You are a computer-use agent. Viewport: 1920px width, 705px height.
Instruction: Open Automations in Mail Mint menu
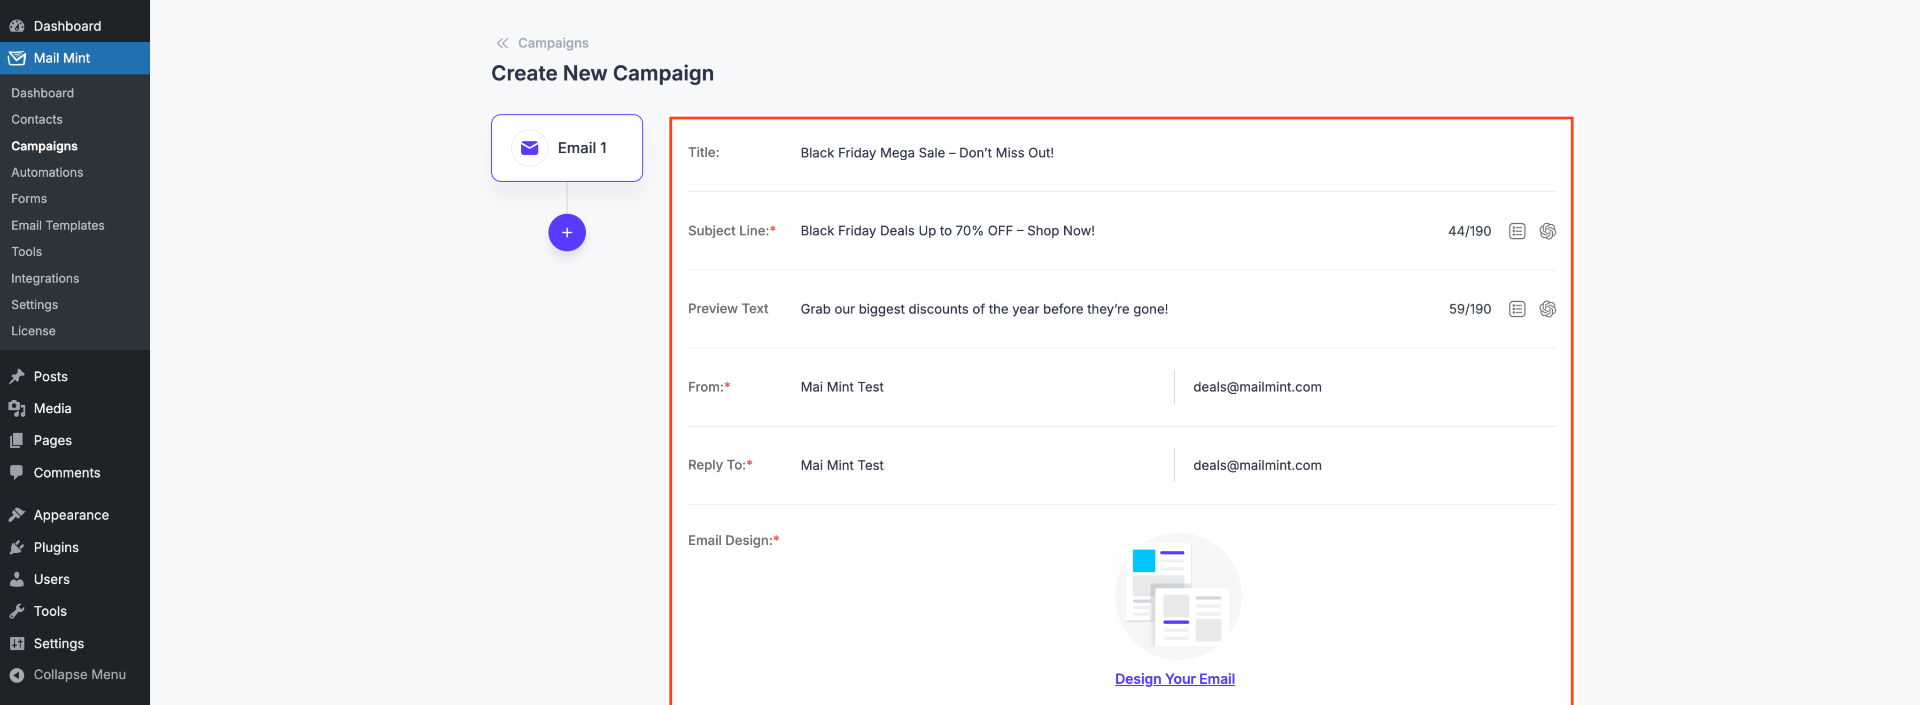47,172
